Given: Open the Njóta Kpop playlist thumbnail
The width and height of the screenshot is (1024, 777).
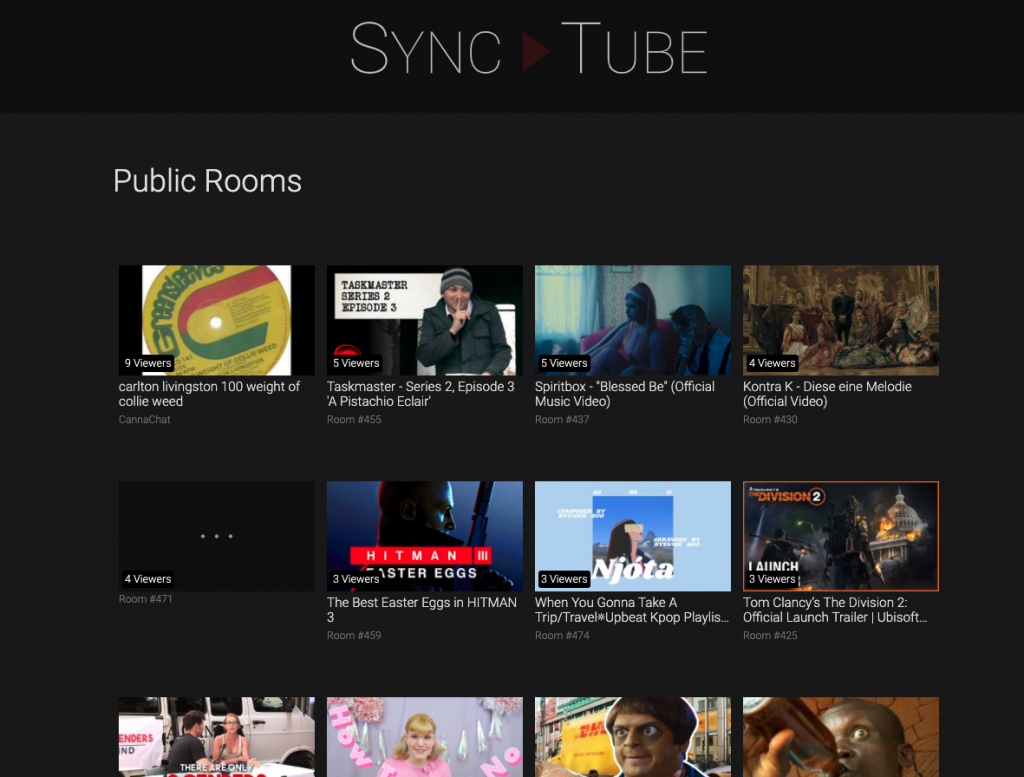Looking at the screenshot, I should pyautogui.click(x=632, y=536).
